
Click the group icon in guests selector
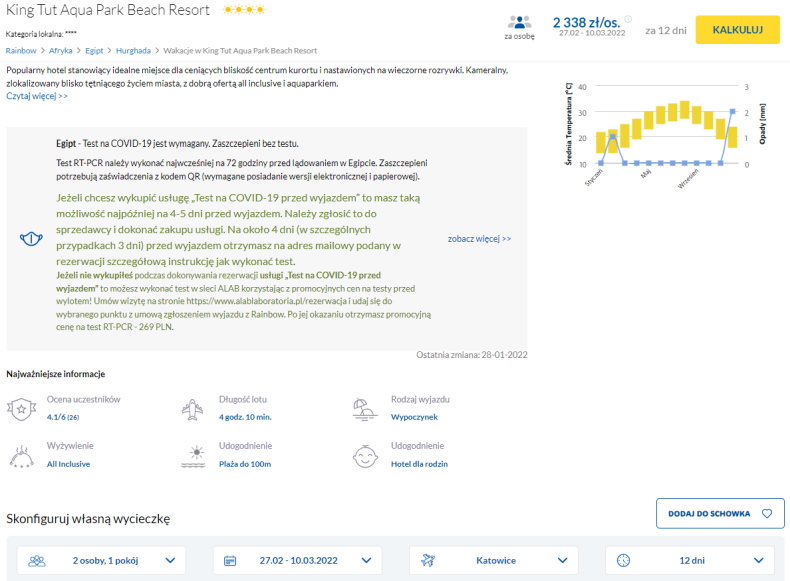tap(37, 560)
